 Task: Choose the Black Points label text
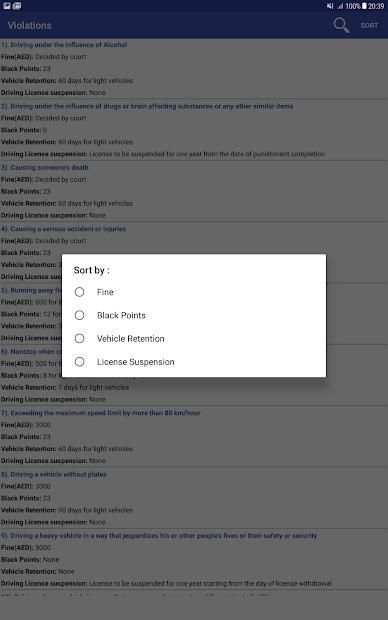(x=121, y=316)
